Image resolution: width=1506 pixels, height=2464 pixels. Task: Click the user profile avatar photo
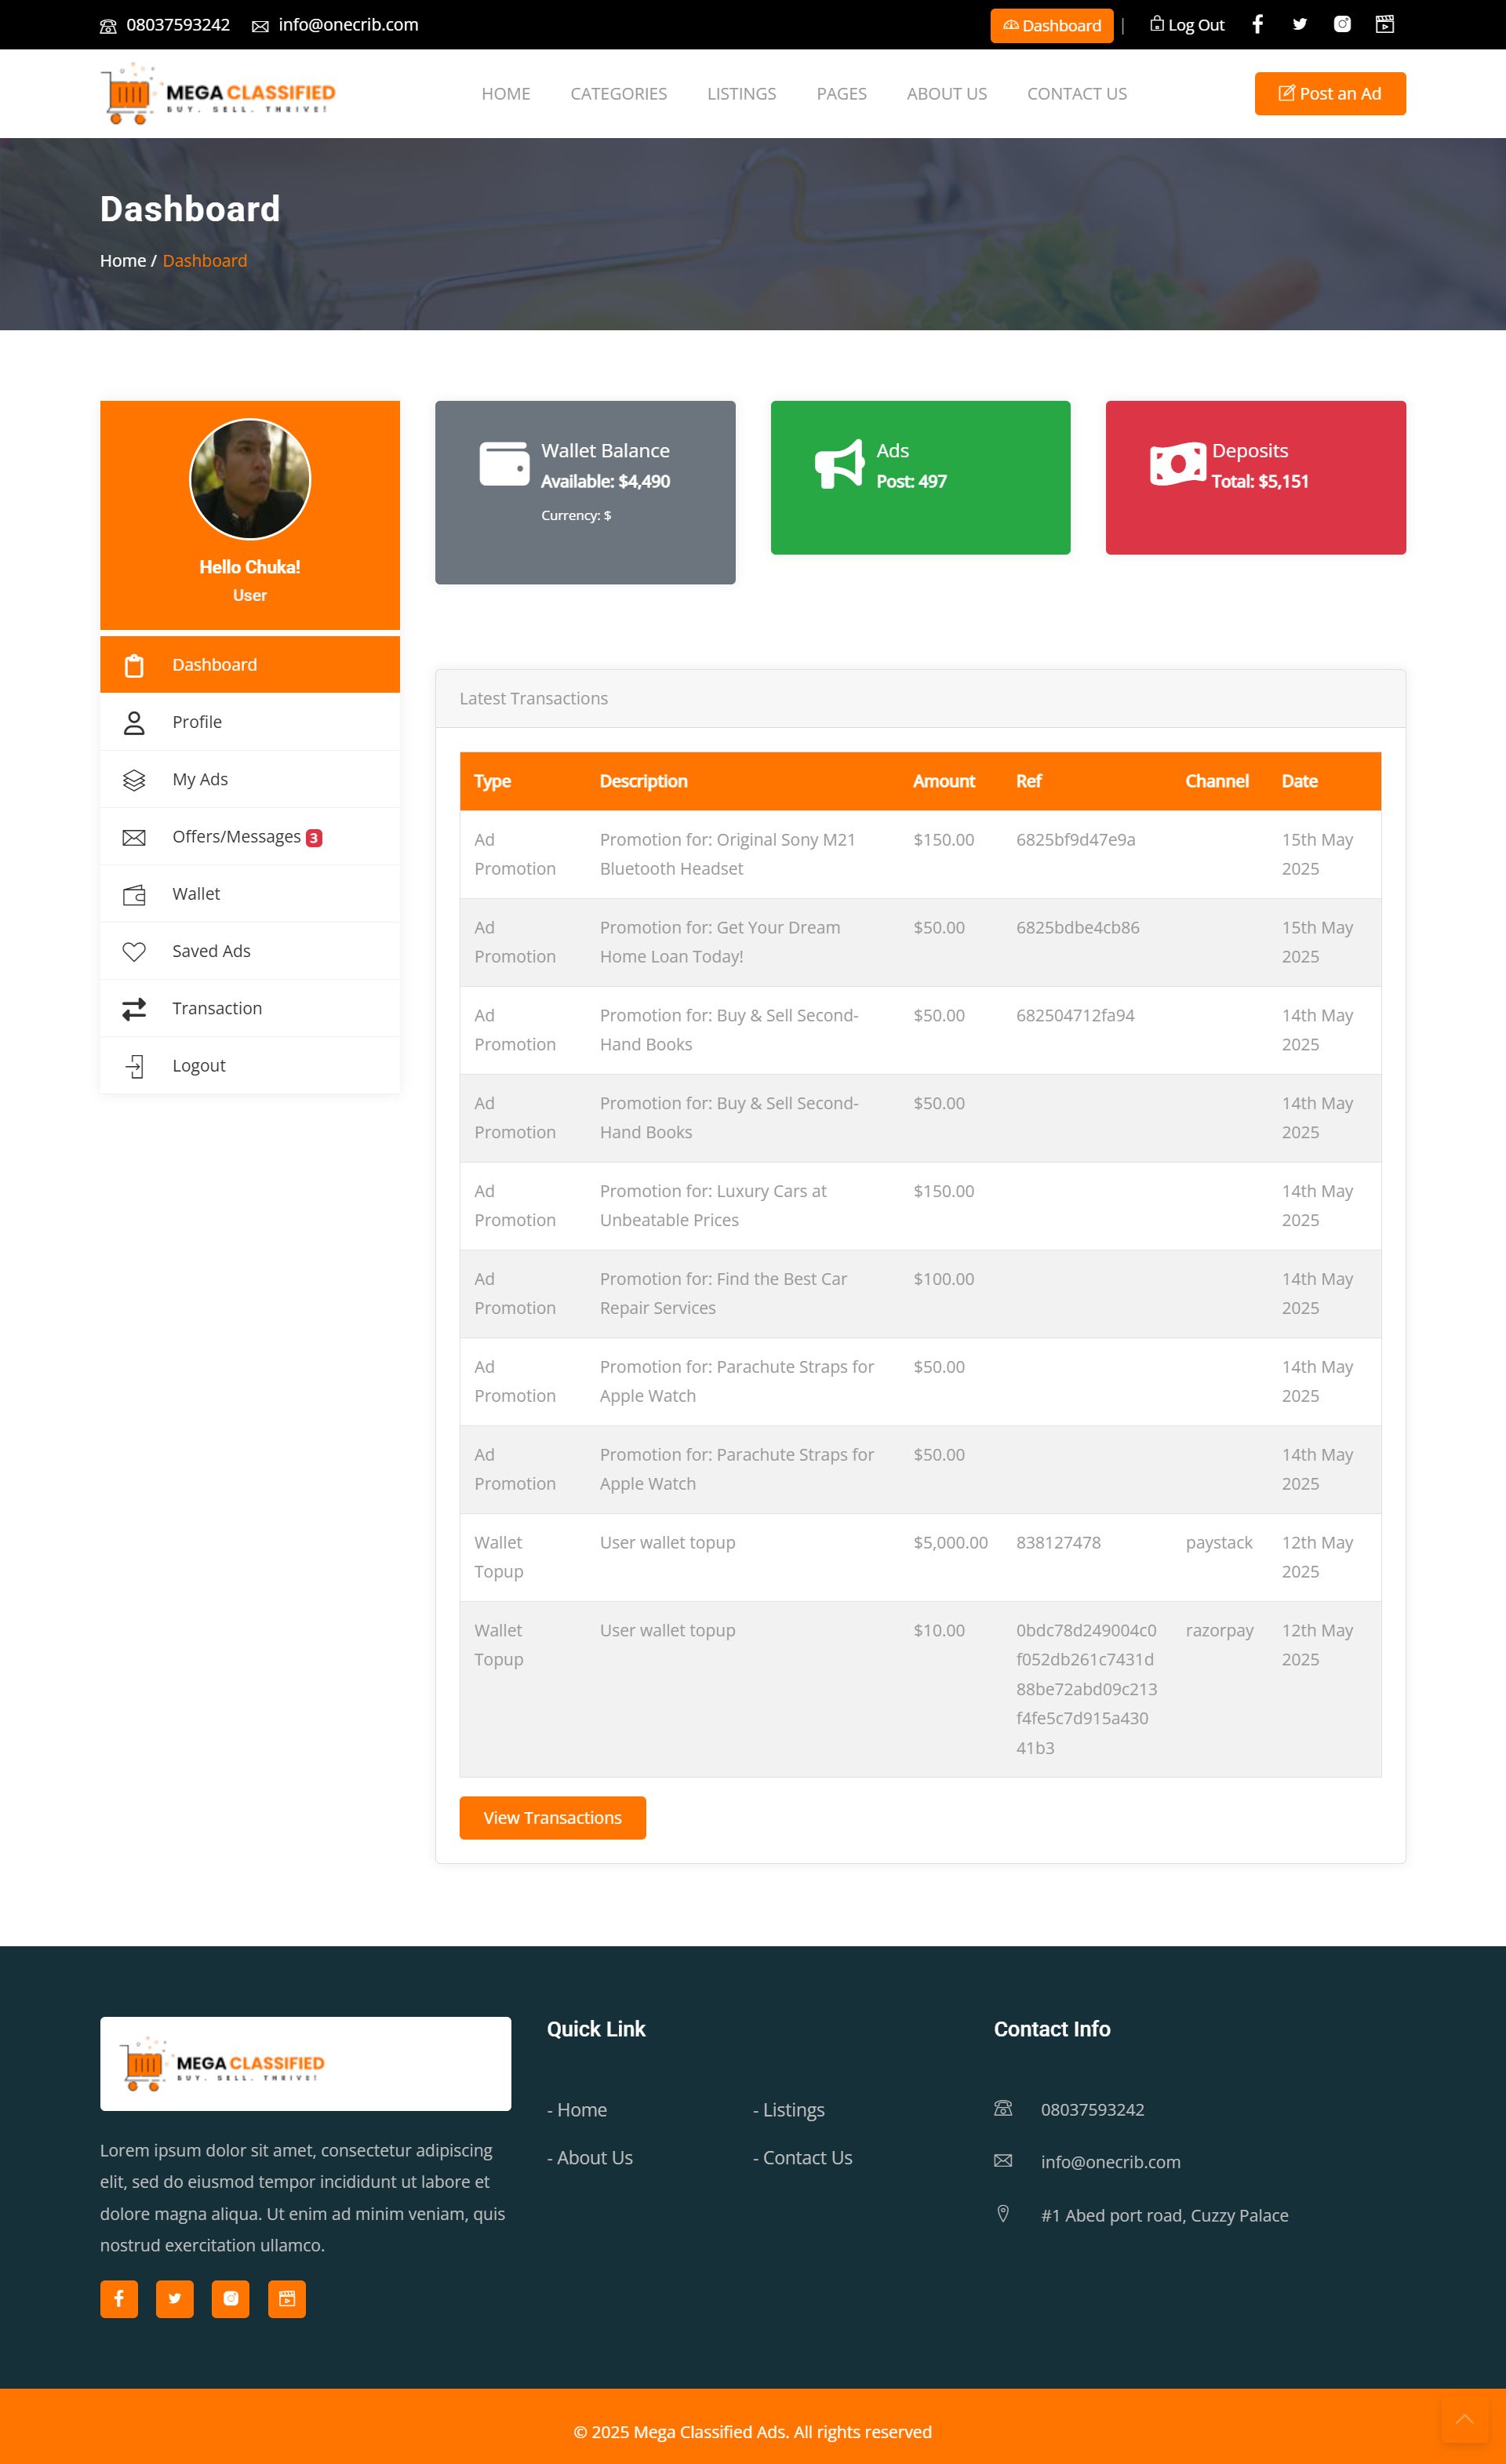[250, 479]
